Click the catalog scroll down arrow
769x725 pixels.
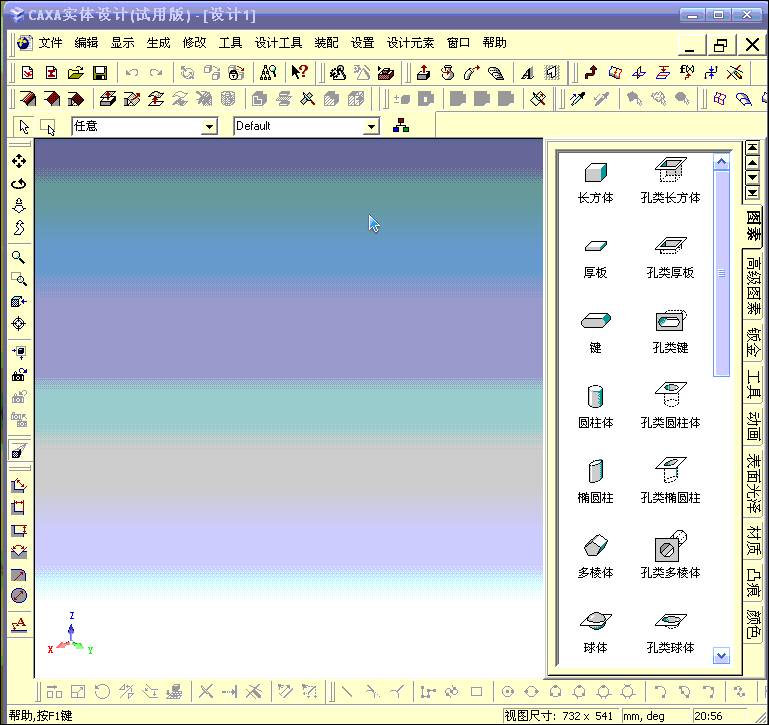[x=721, y=655]
